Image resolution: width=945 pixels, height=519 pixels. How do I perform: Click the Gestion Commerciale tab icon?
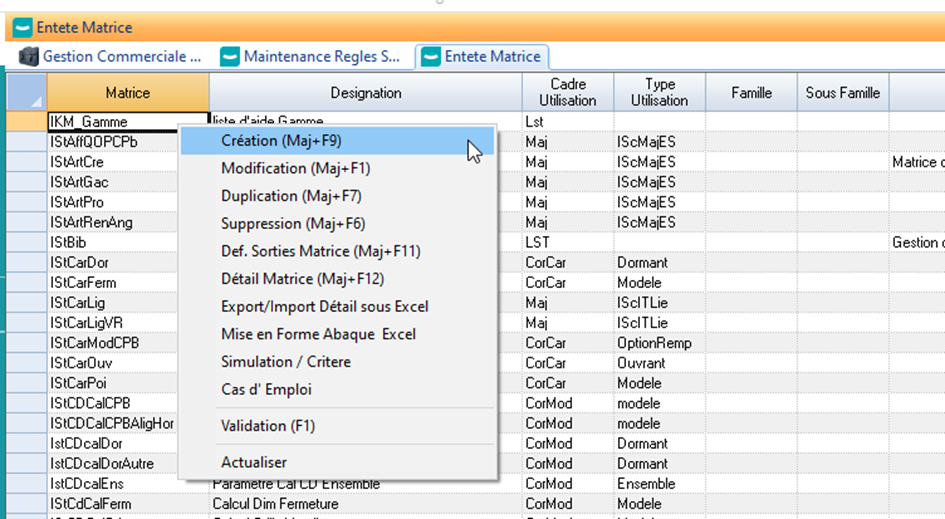28,57
